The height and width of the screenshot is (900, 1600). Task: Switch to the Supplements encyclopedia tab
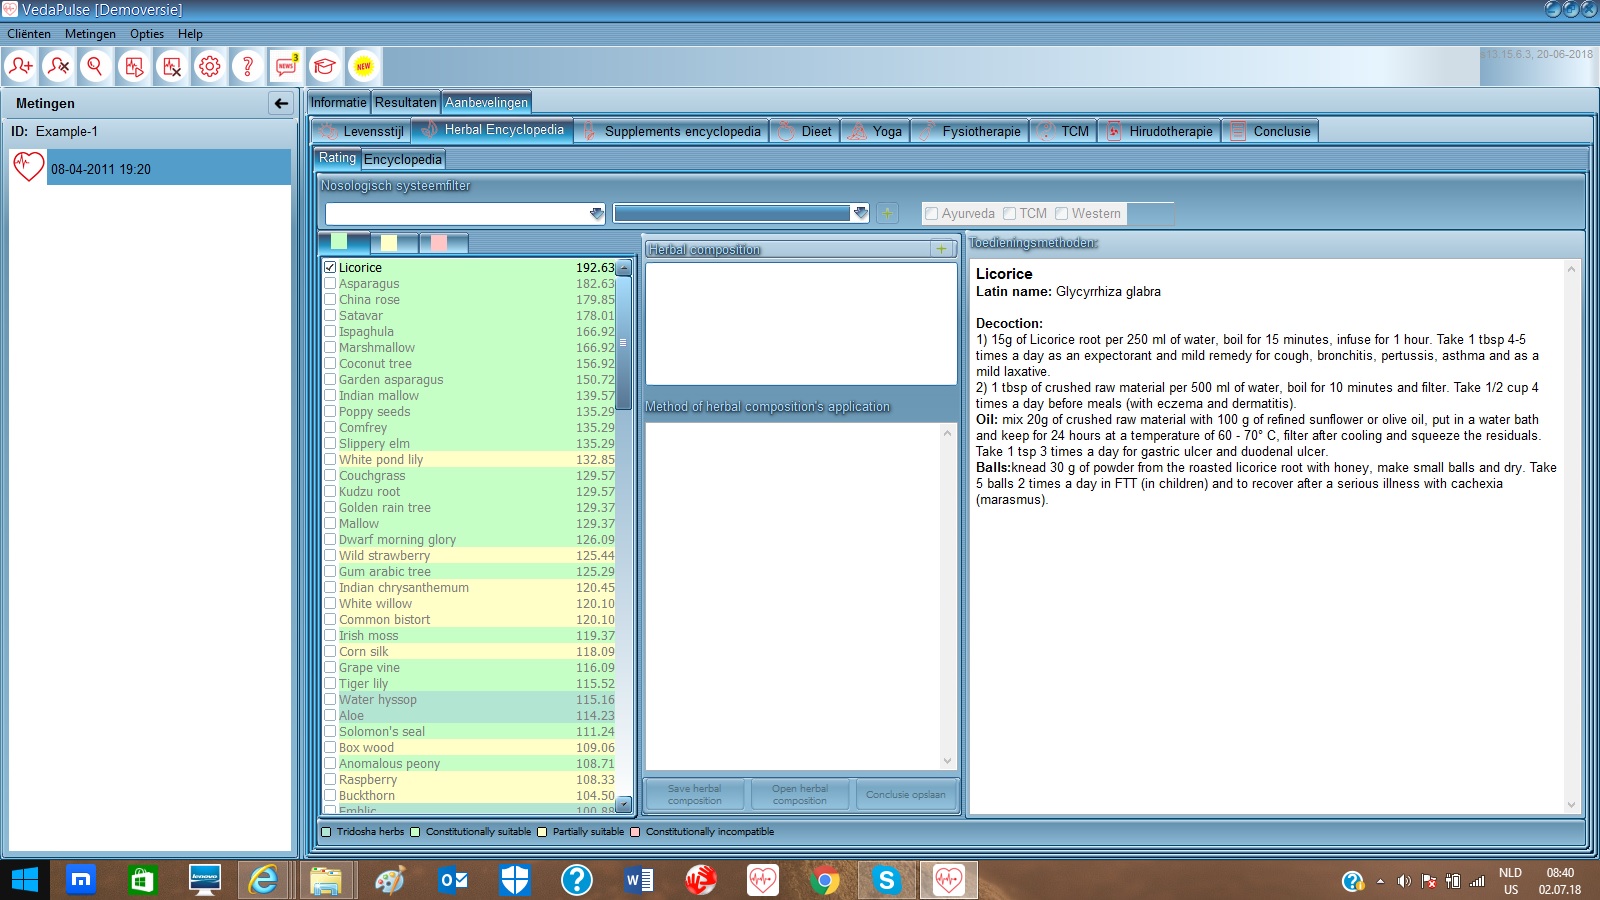tap(672, 131)
